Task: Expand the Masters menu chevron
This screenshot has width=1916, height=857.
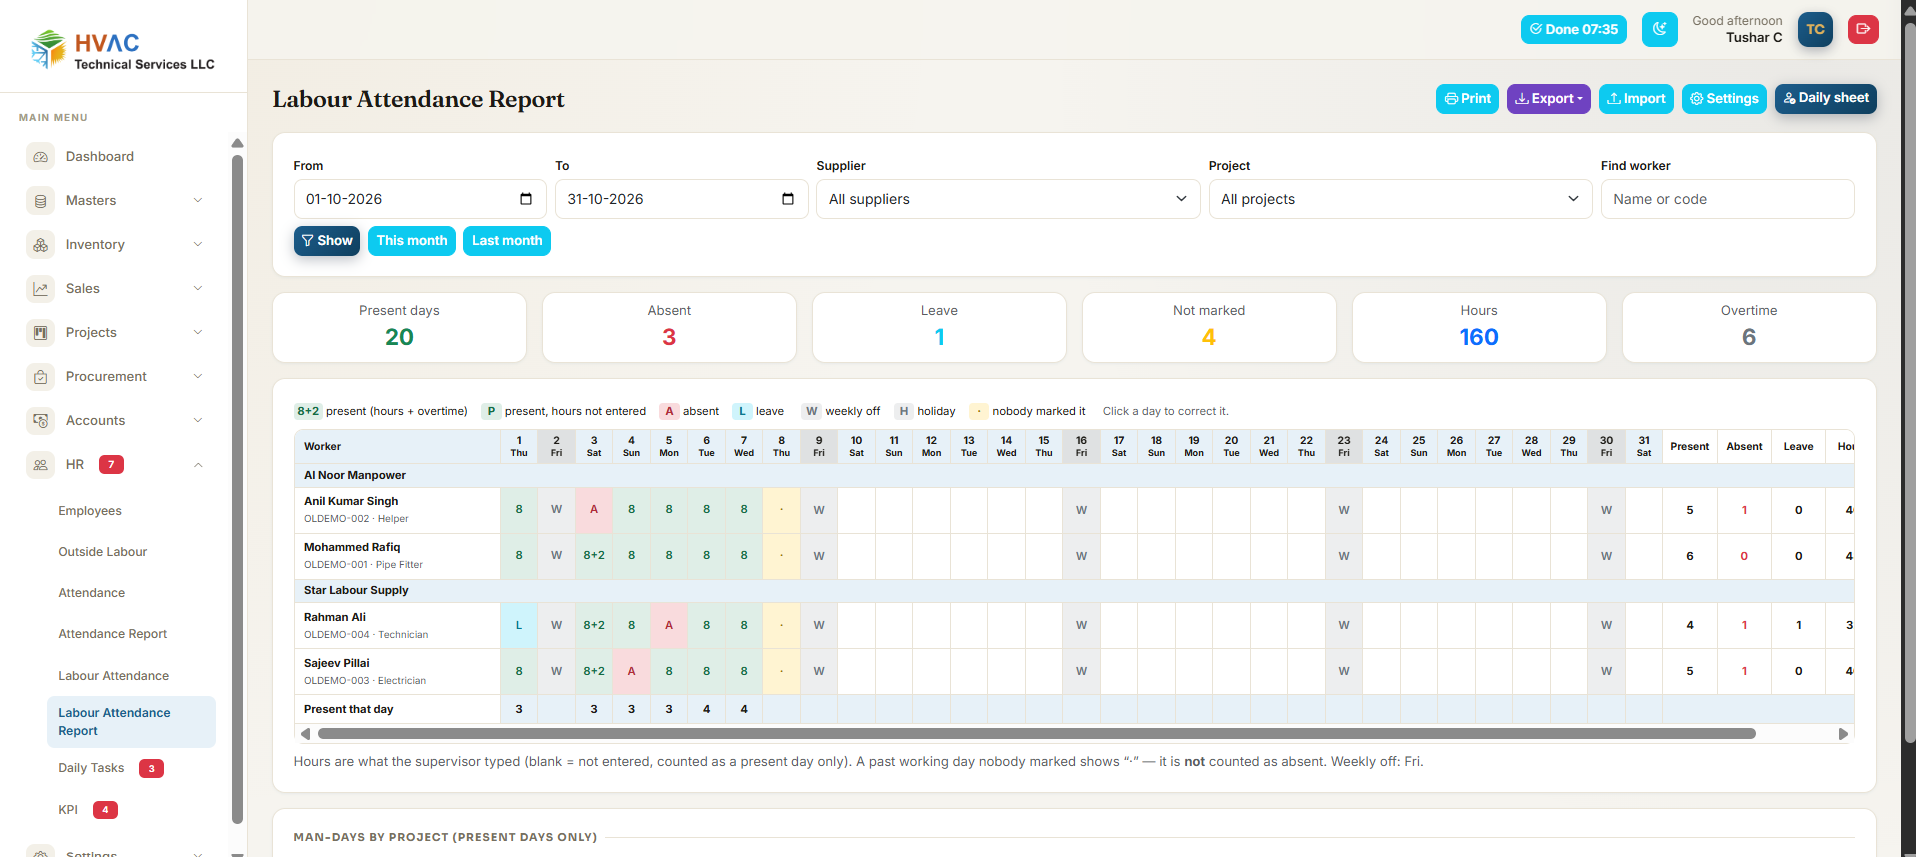Action: point(198,201)
